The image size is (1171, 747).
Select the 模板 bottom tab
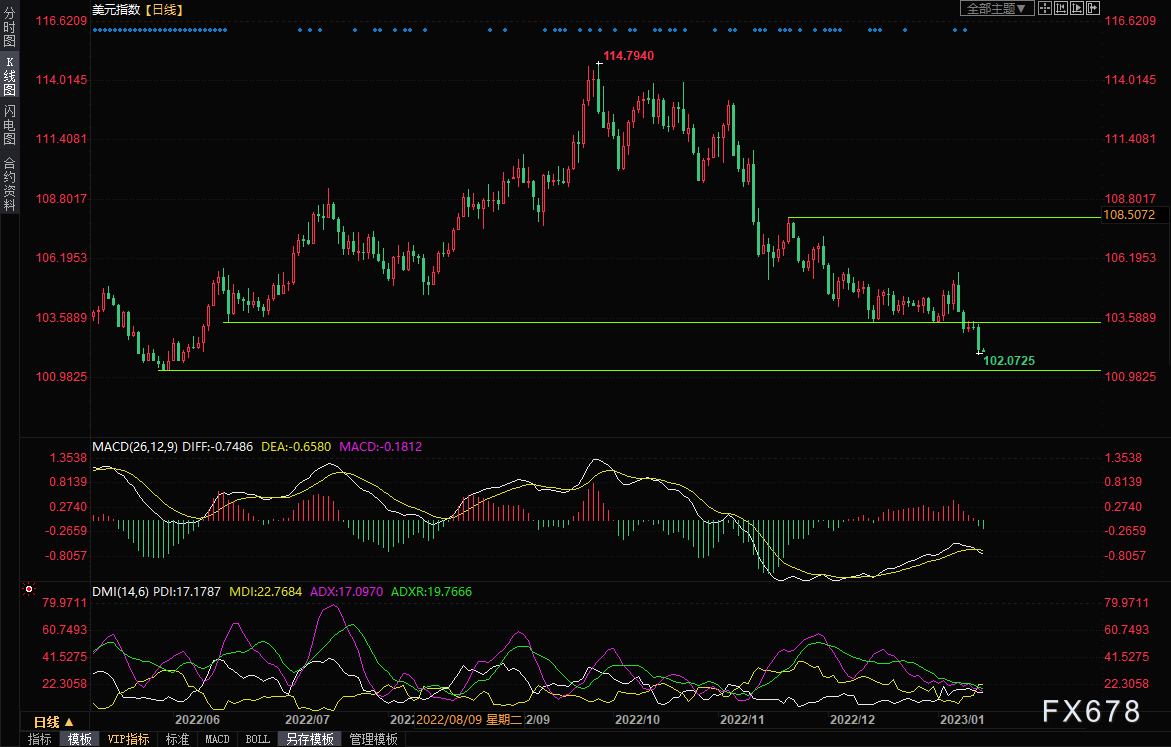79,740
